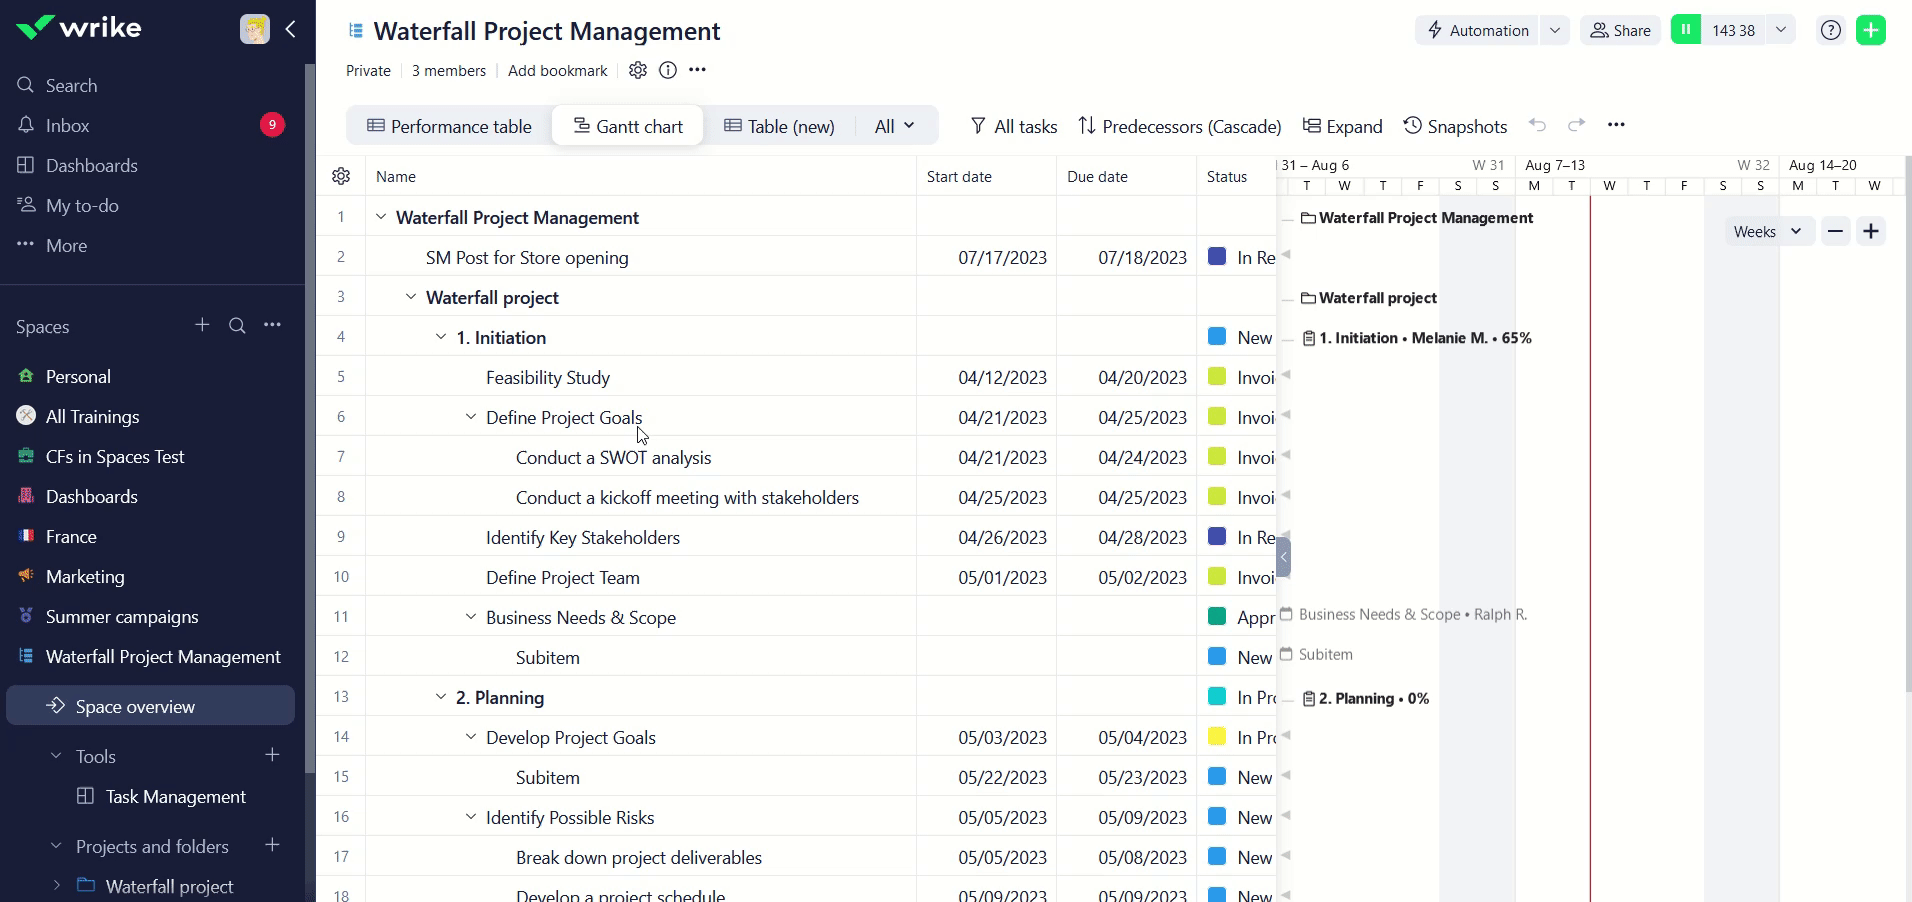Collapse the 1. Initiation task group
Viewport: 1912px width, 902px height.
441,337
